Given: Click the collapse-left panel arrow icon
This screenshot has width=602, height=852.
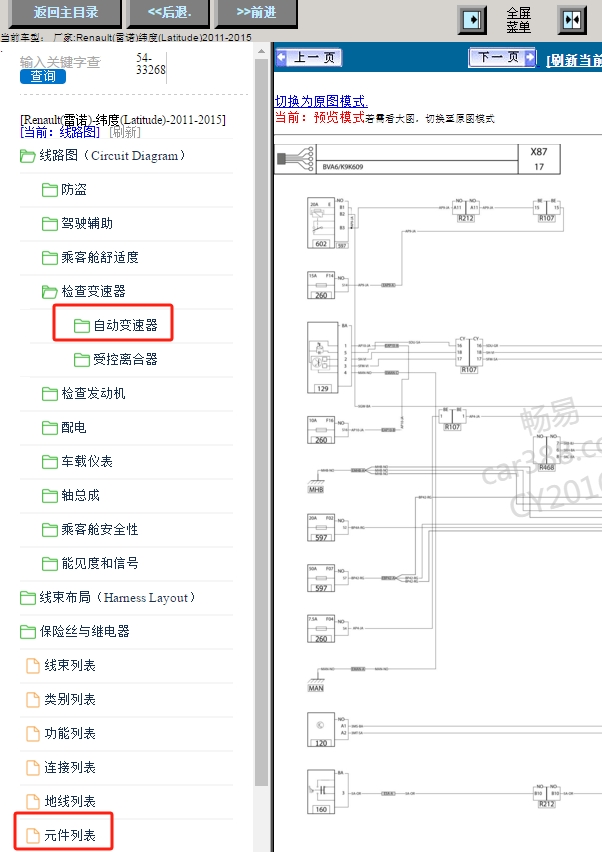Looking at the screenshot, I should coord(472,20).
